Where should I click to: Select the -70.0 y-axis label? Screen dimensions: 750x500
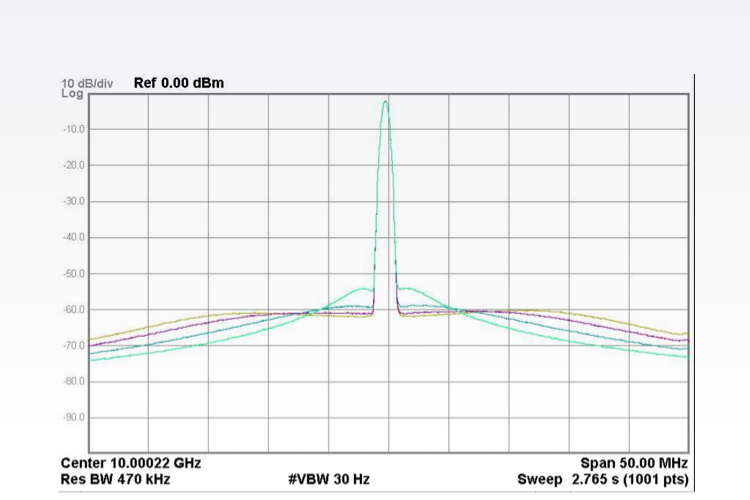[x=74, y=345]
